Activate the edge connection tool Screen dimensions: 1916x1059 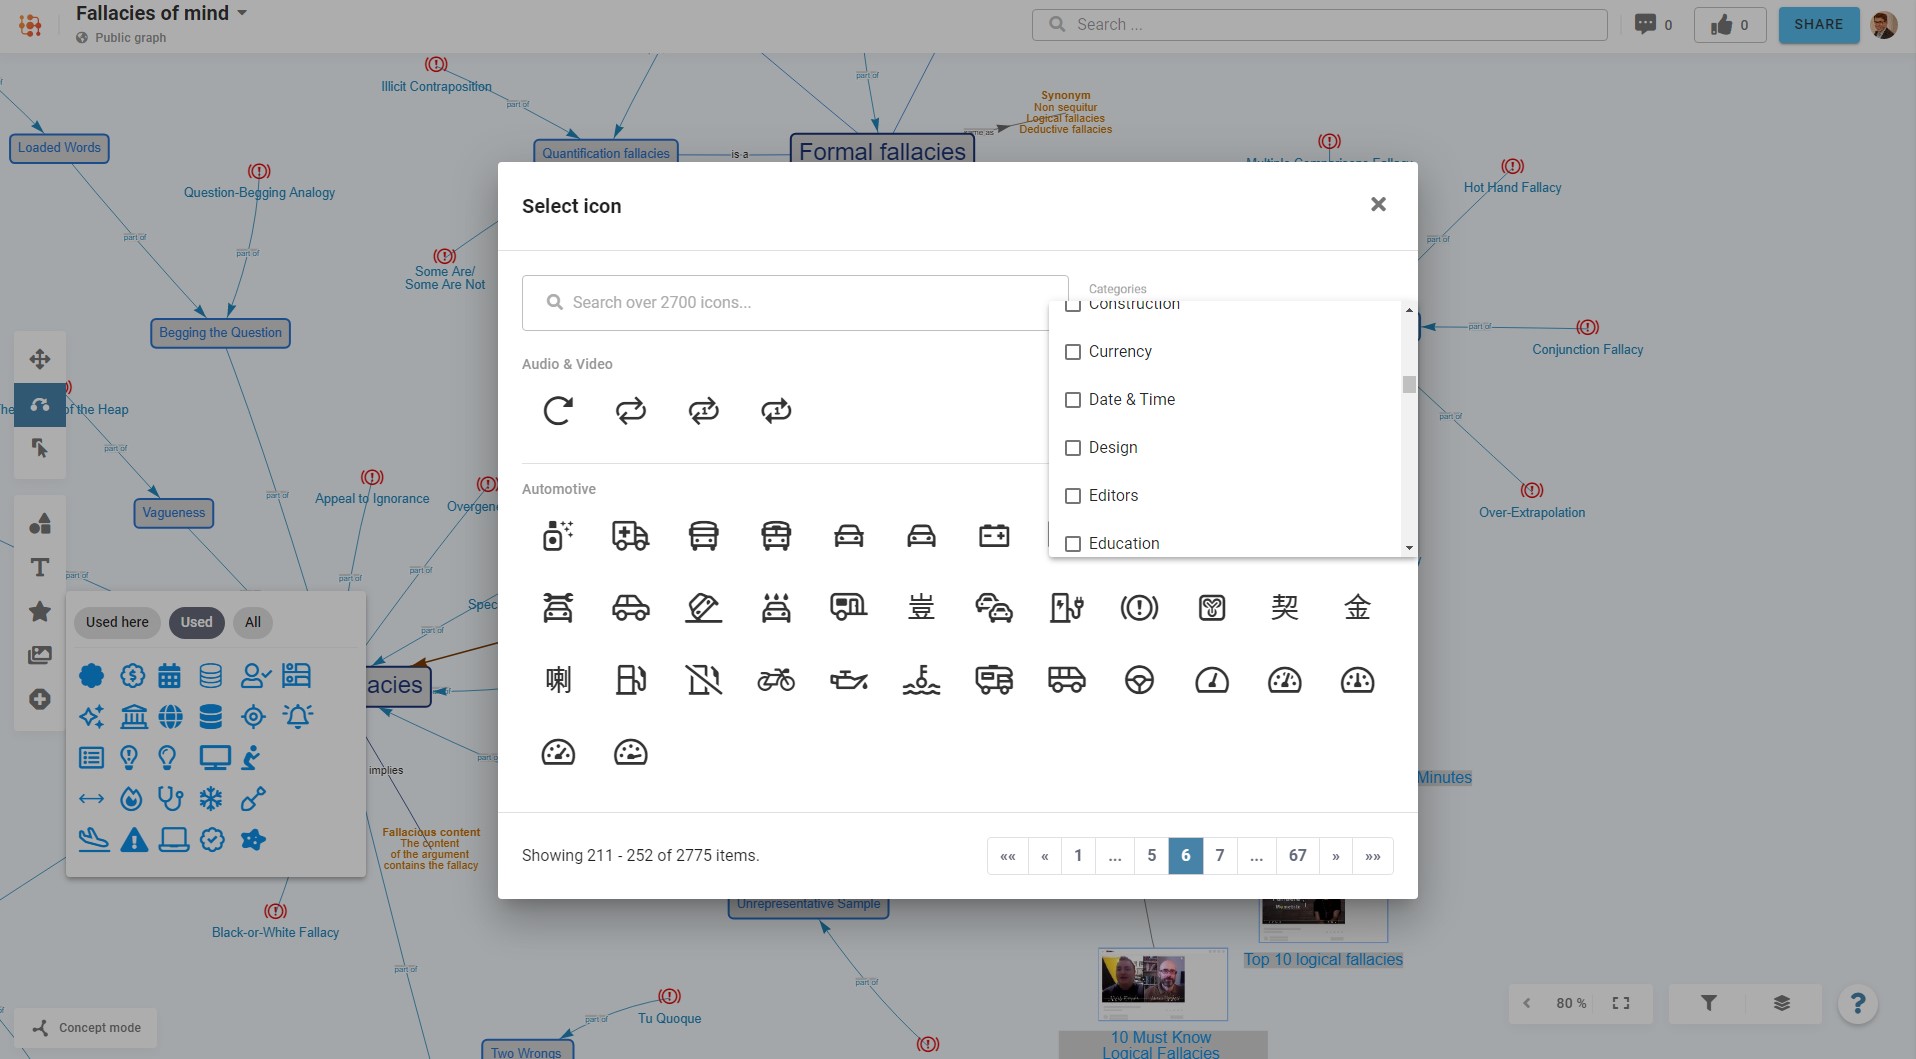point(40,405)
